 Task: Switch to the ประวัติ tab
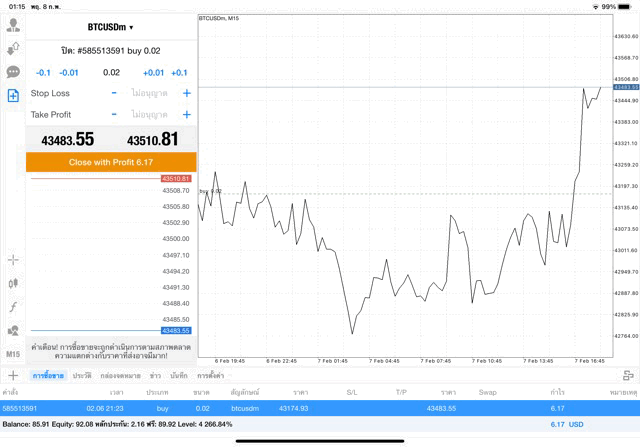click(x=82, y=375)
